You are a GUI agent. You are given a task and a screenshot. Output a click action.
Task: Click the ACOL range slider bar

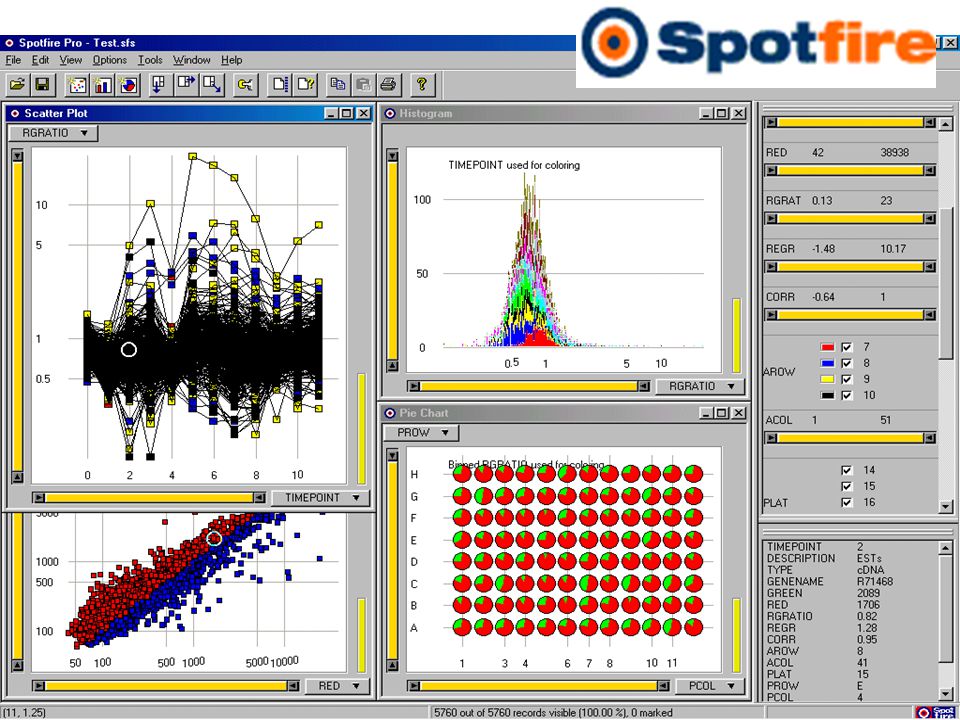tap(851, 438)
